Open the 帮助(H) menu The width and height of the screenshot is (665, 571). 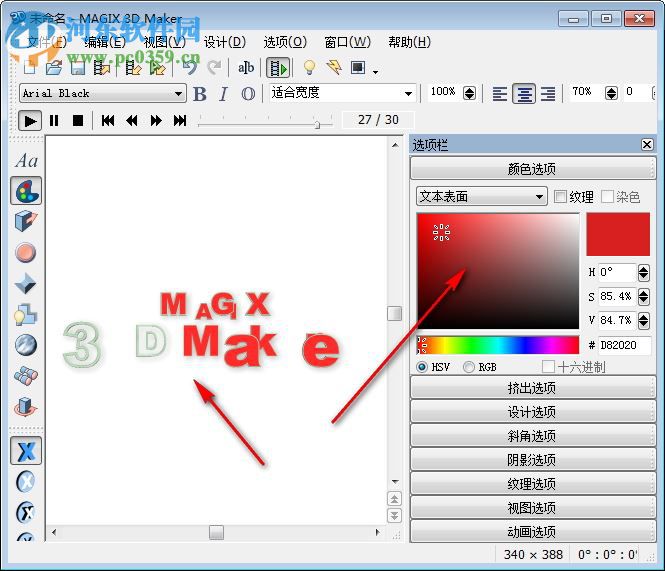409,42
